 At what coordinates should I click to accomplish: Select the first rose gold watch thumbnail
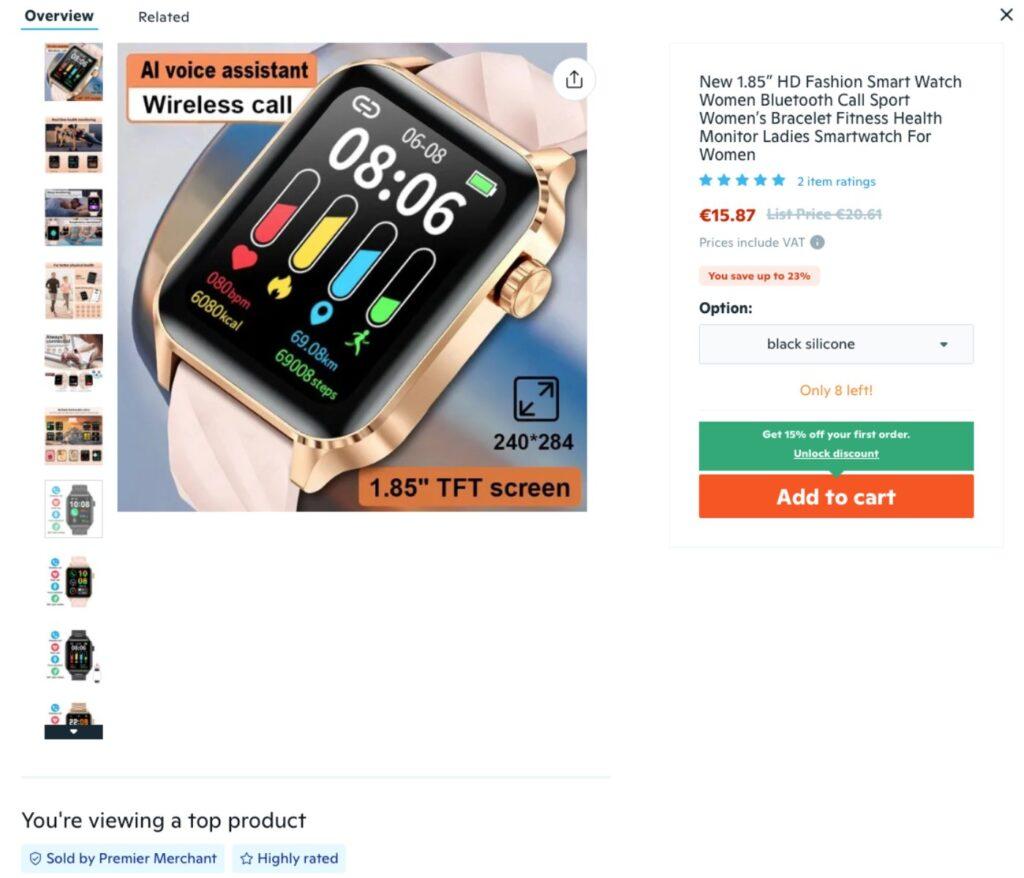pos(73,72)
